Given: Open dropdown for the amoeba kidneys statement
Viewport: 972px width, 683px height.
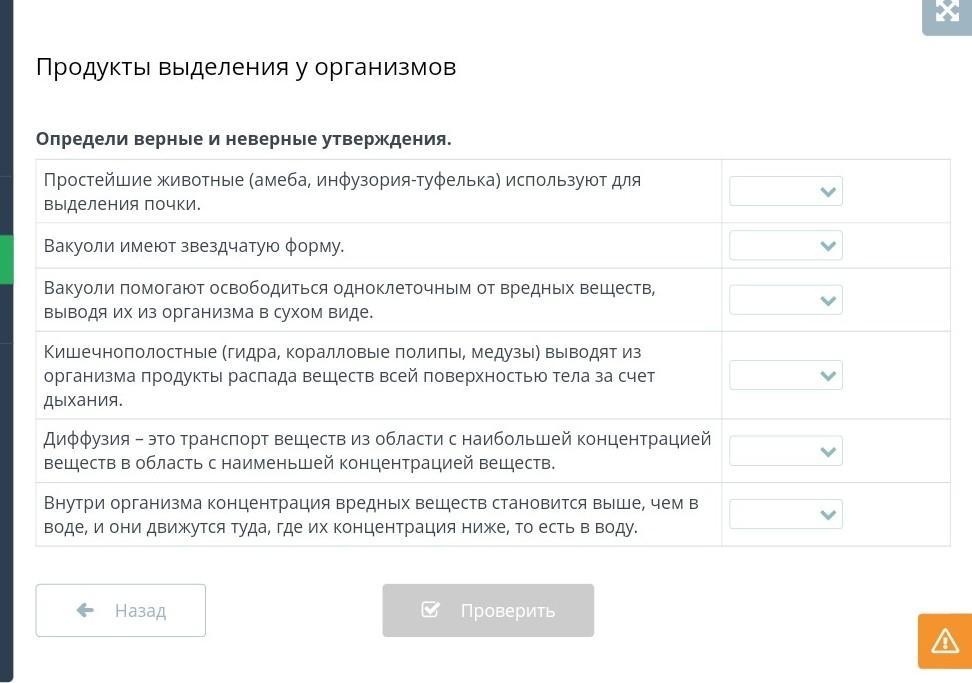Looking at the screenshot, I should pyautogui.click(x=786, y=191).
